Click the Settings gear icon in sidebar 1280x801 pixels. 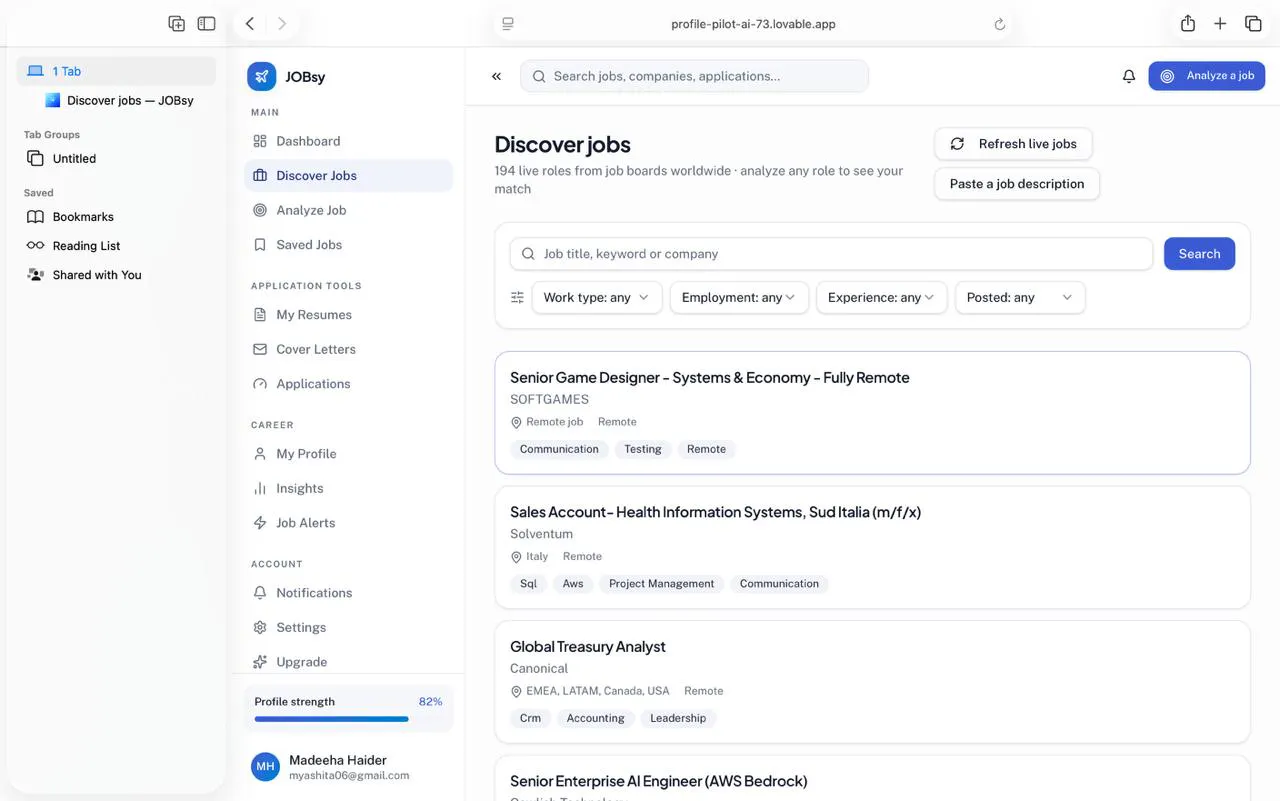[x=260, y=627]
